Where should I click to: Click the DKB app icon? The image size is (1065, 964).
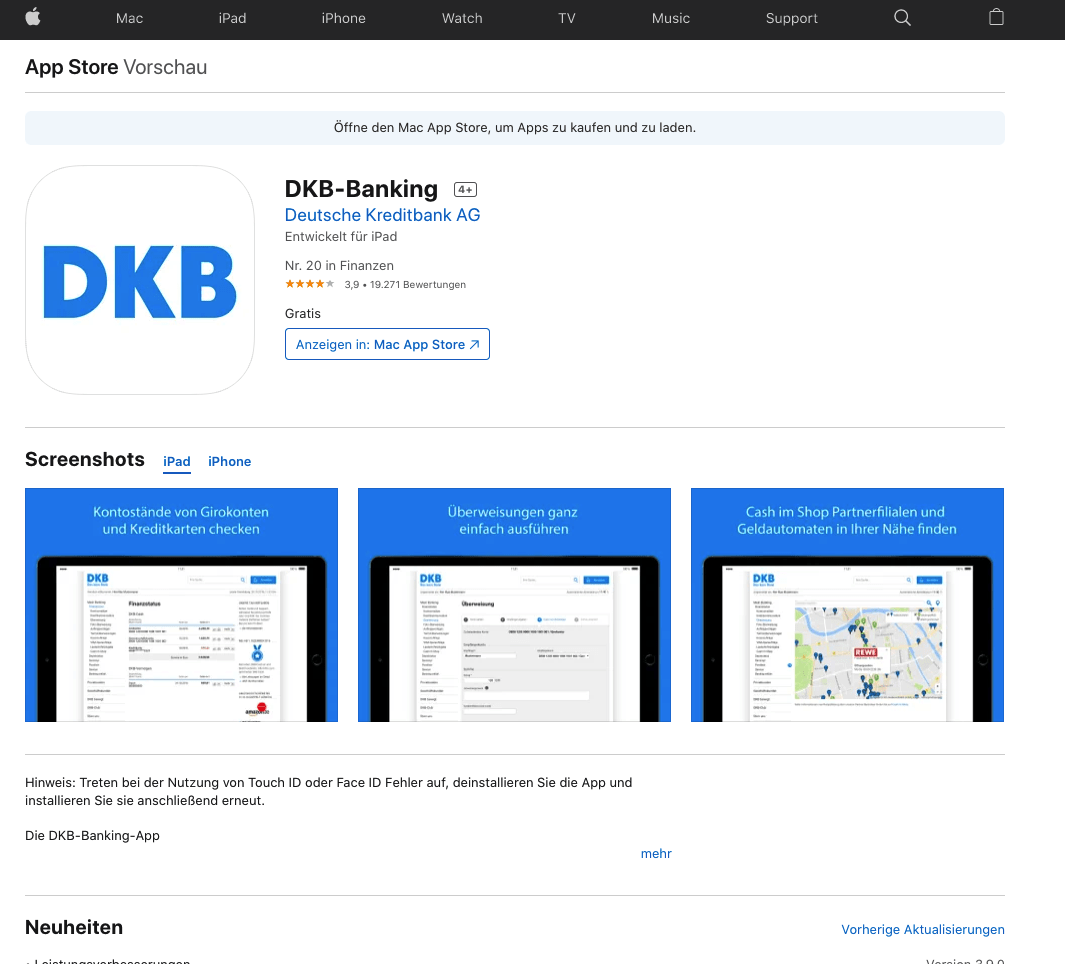click(x=140, y=280)
